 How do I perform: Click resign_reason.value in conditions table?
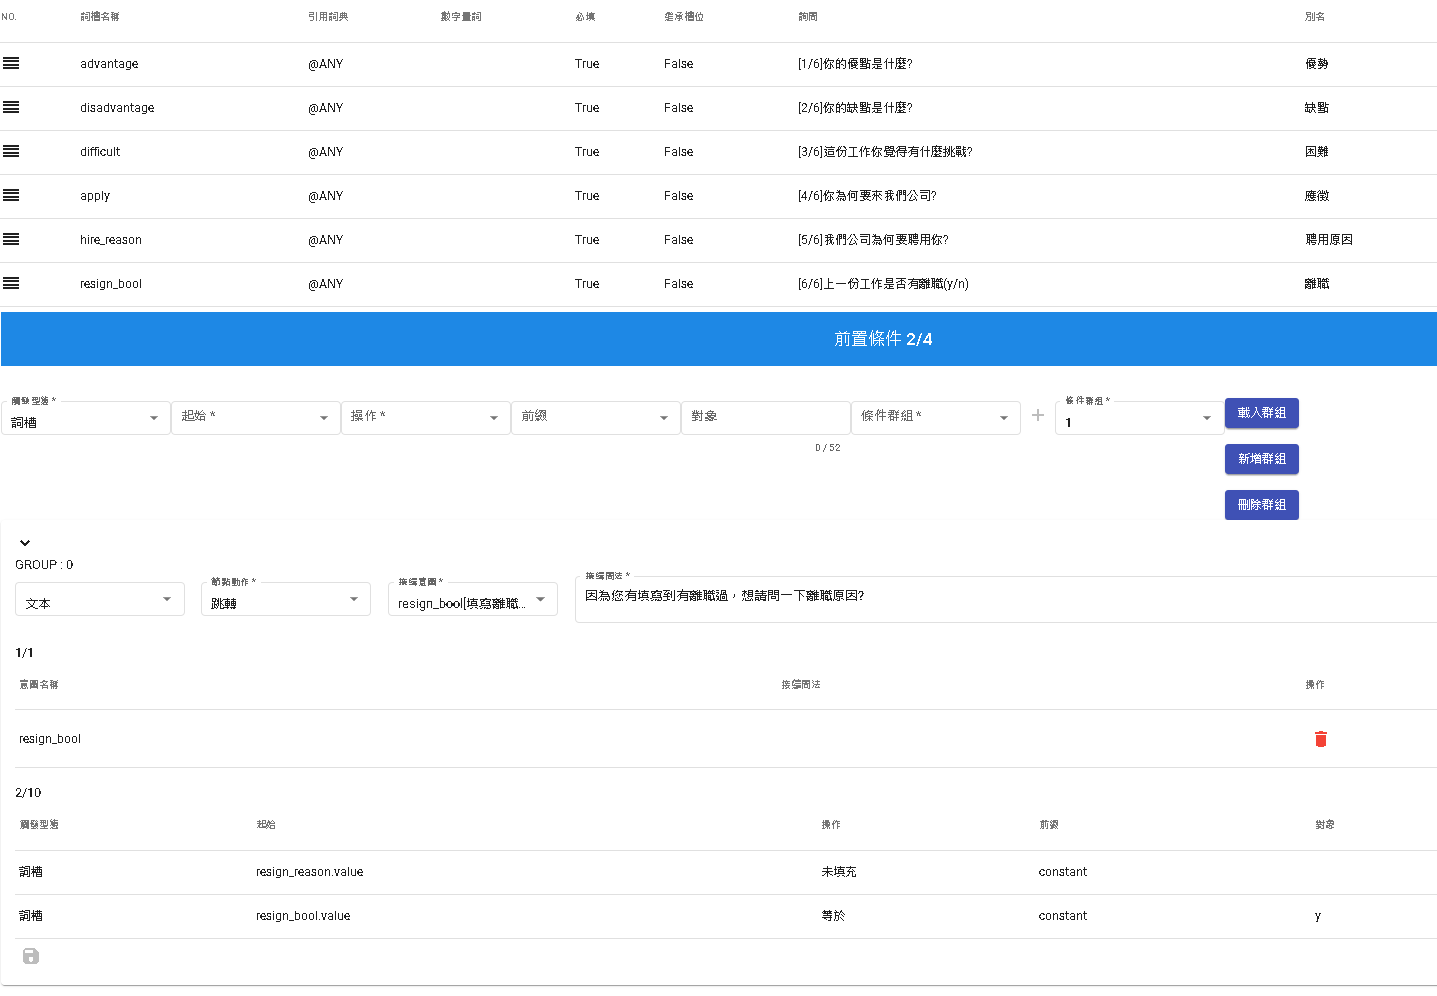click(x=310, y=872)
